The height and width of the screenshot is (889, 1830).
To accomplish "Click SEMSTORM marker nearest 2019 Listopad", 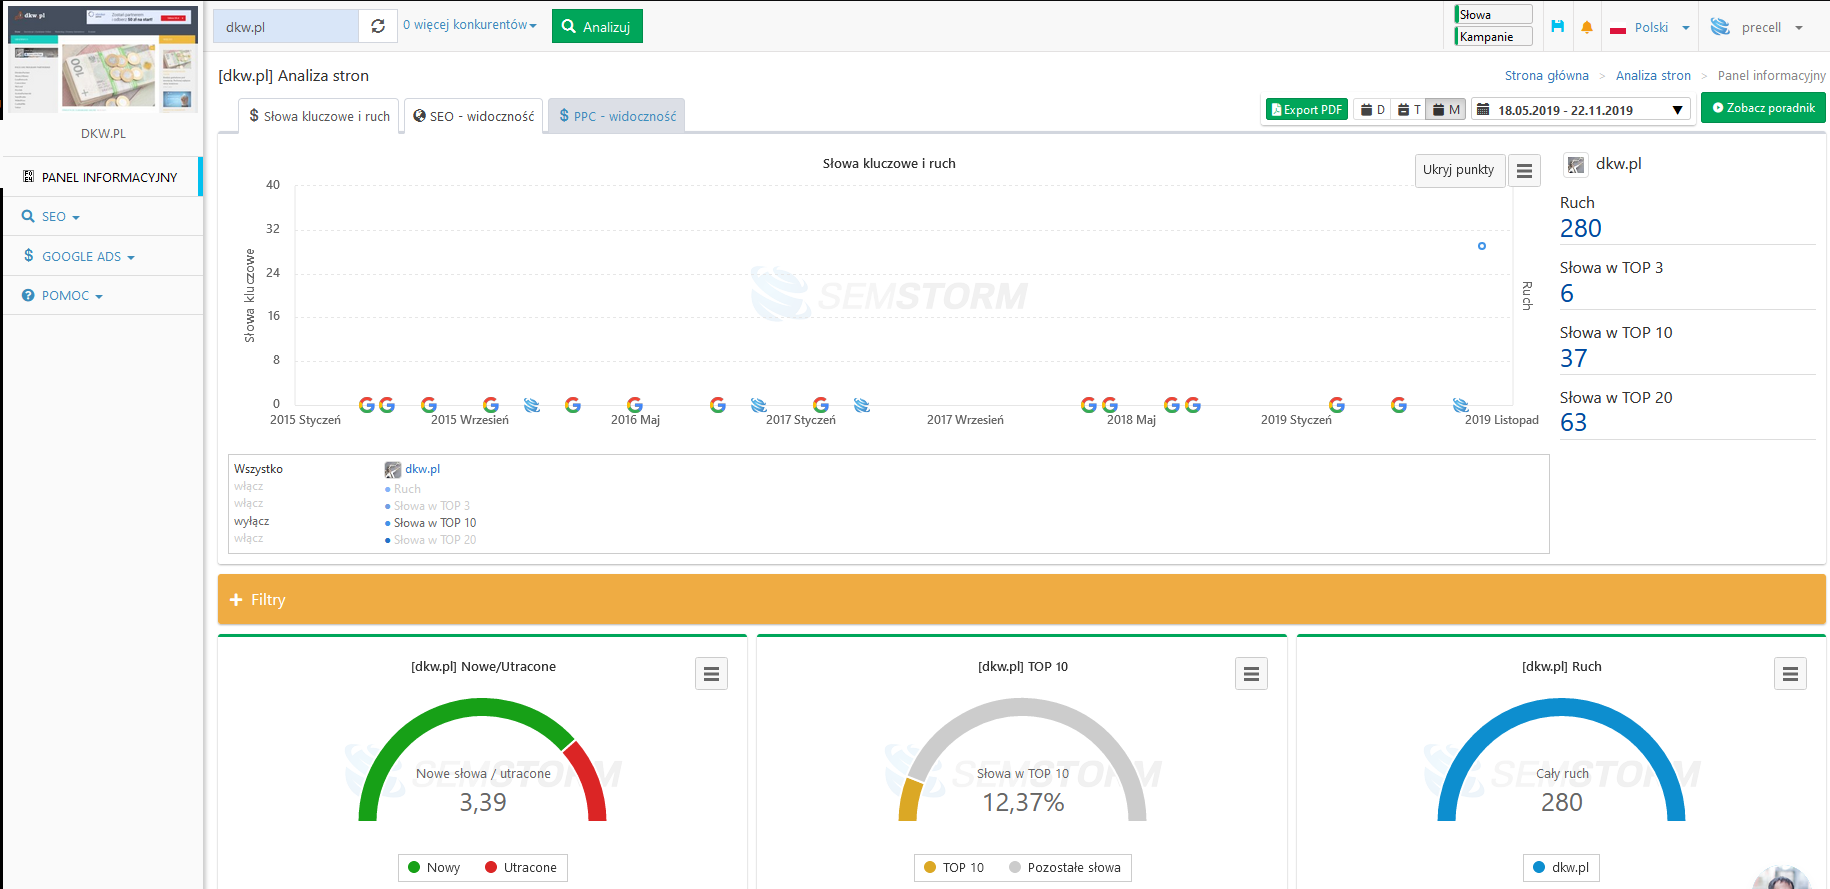I will click(1461, 405).
